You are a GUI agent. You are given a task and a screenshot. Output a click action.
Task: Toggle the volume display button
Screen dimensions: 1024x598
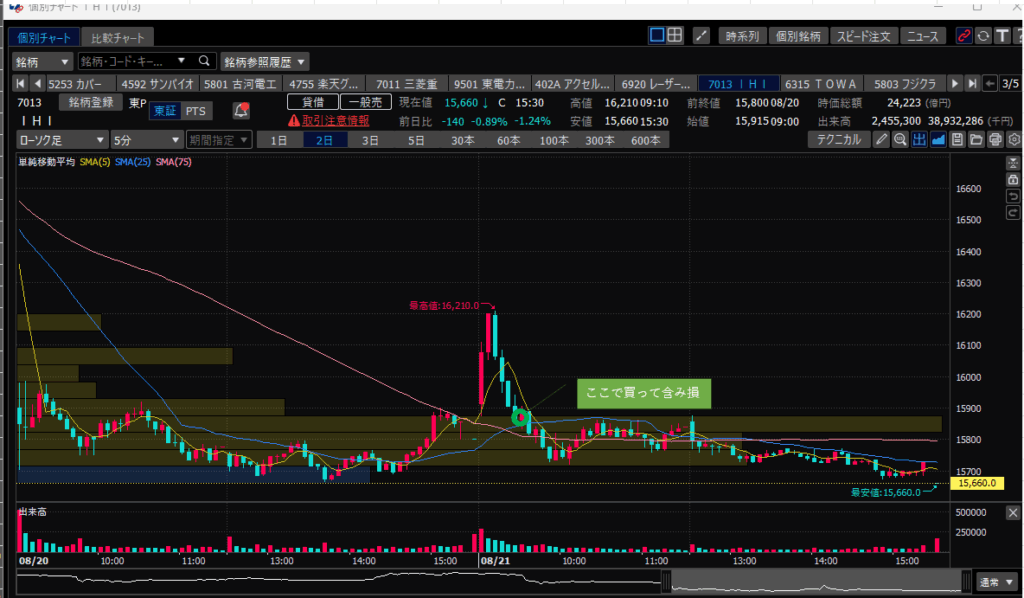919,140
